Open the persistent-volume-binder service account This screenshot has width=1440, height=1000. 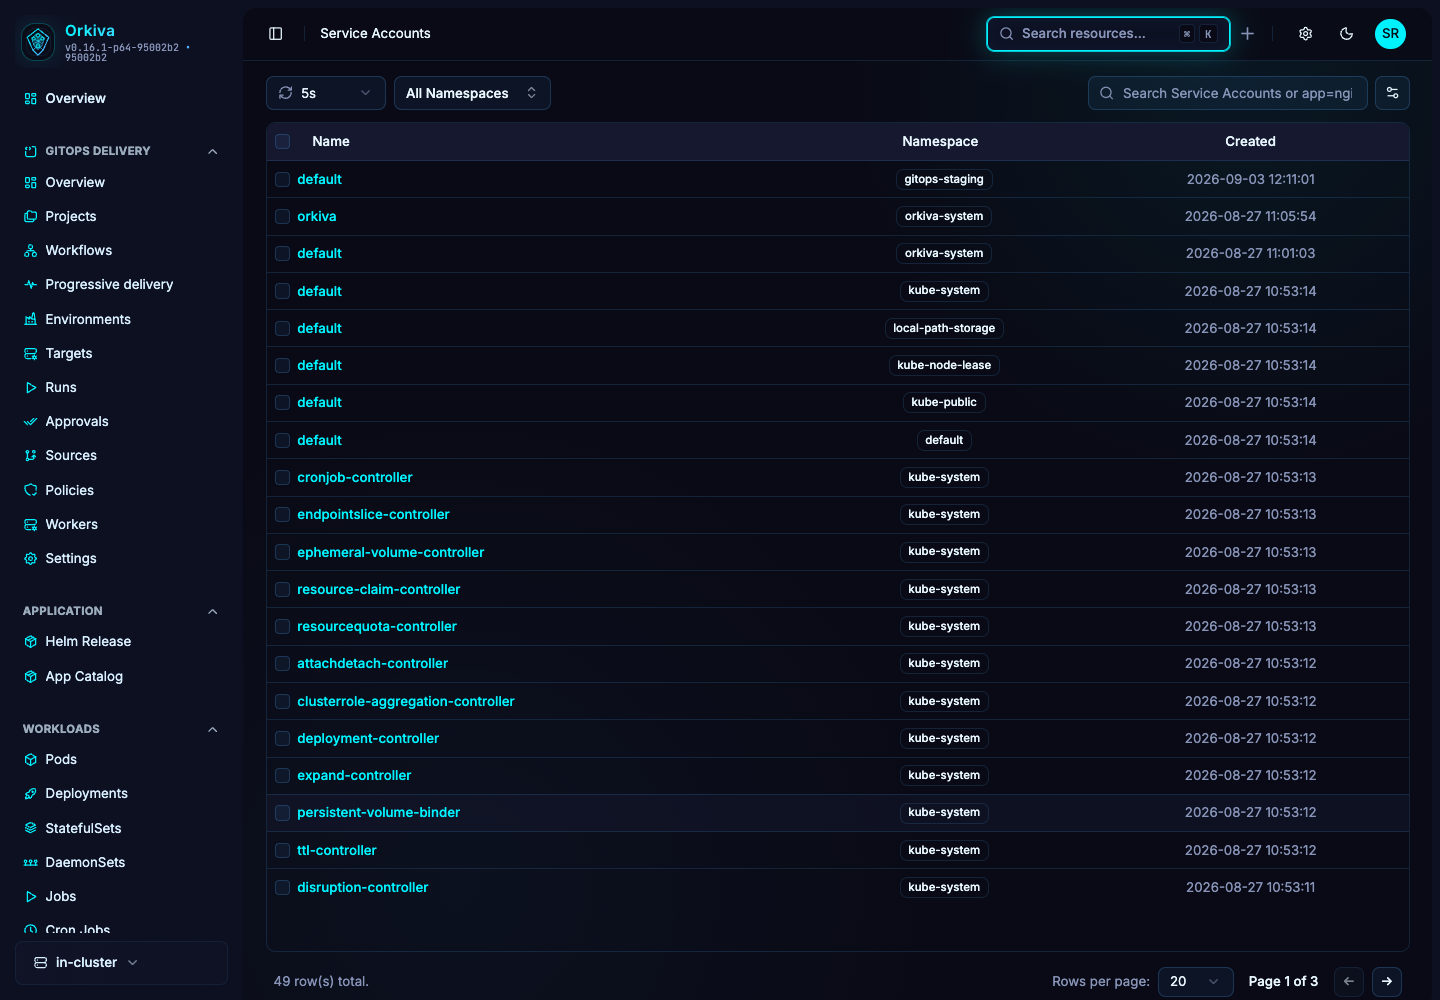pyautogui.click(x=378, y=812)
